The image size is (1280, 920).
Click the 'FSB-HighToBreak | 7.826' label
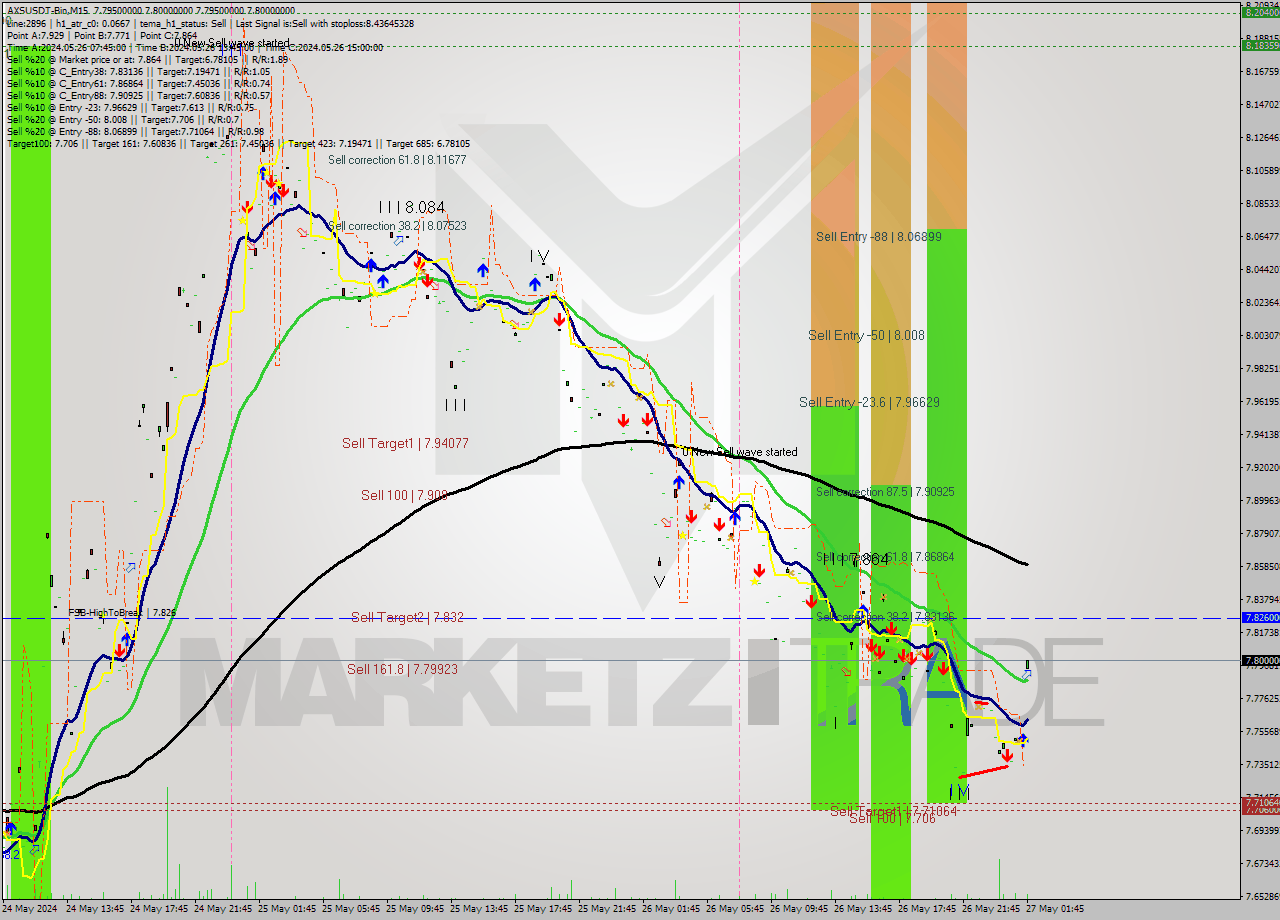tap(122, 612)
